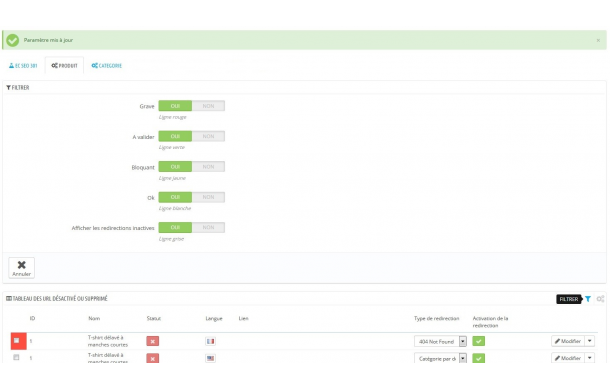
Task: Switch to the Produit tab
Action: [64, 66]
